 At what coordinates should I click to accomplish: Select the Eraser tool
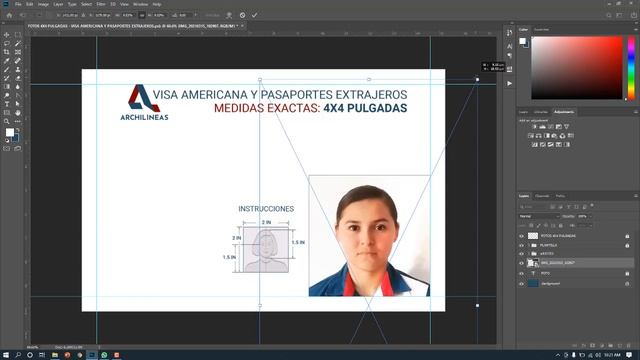coord(18,78)
